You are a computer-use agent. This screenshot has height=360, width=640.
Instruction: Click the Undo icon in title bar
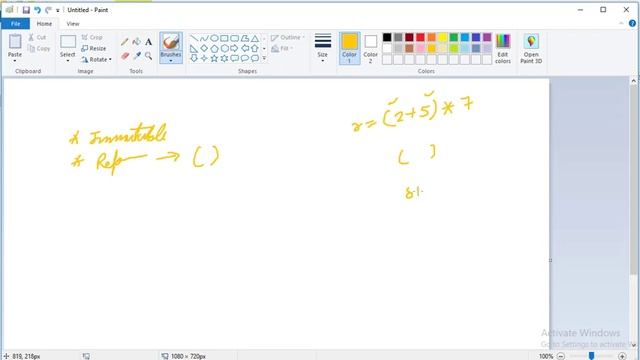point(38,10)
